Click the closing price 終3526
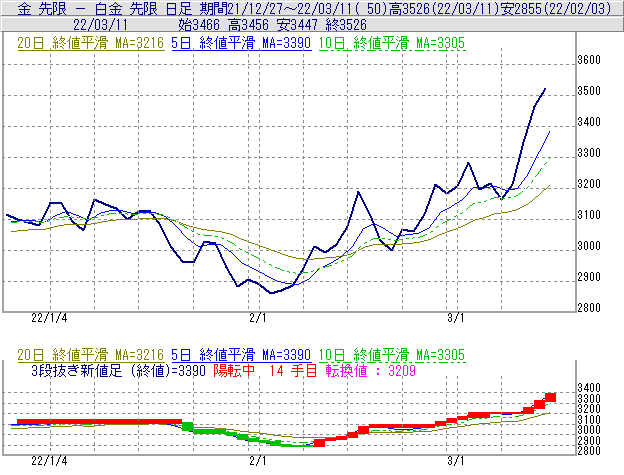The width and height of the screenshot is (624, 475). (346, 25)
